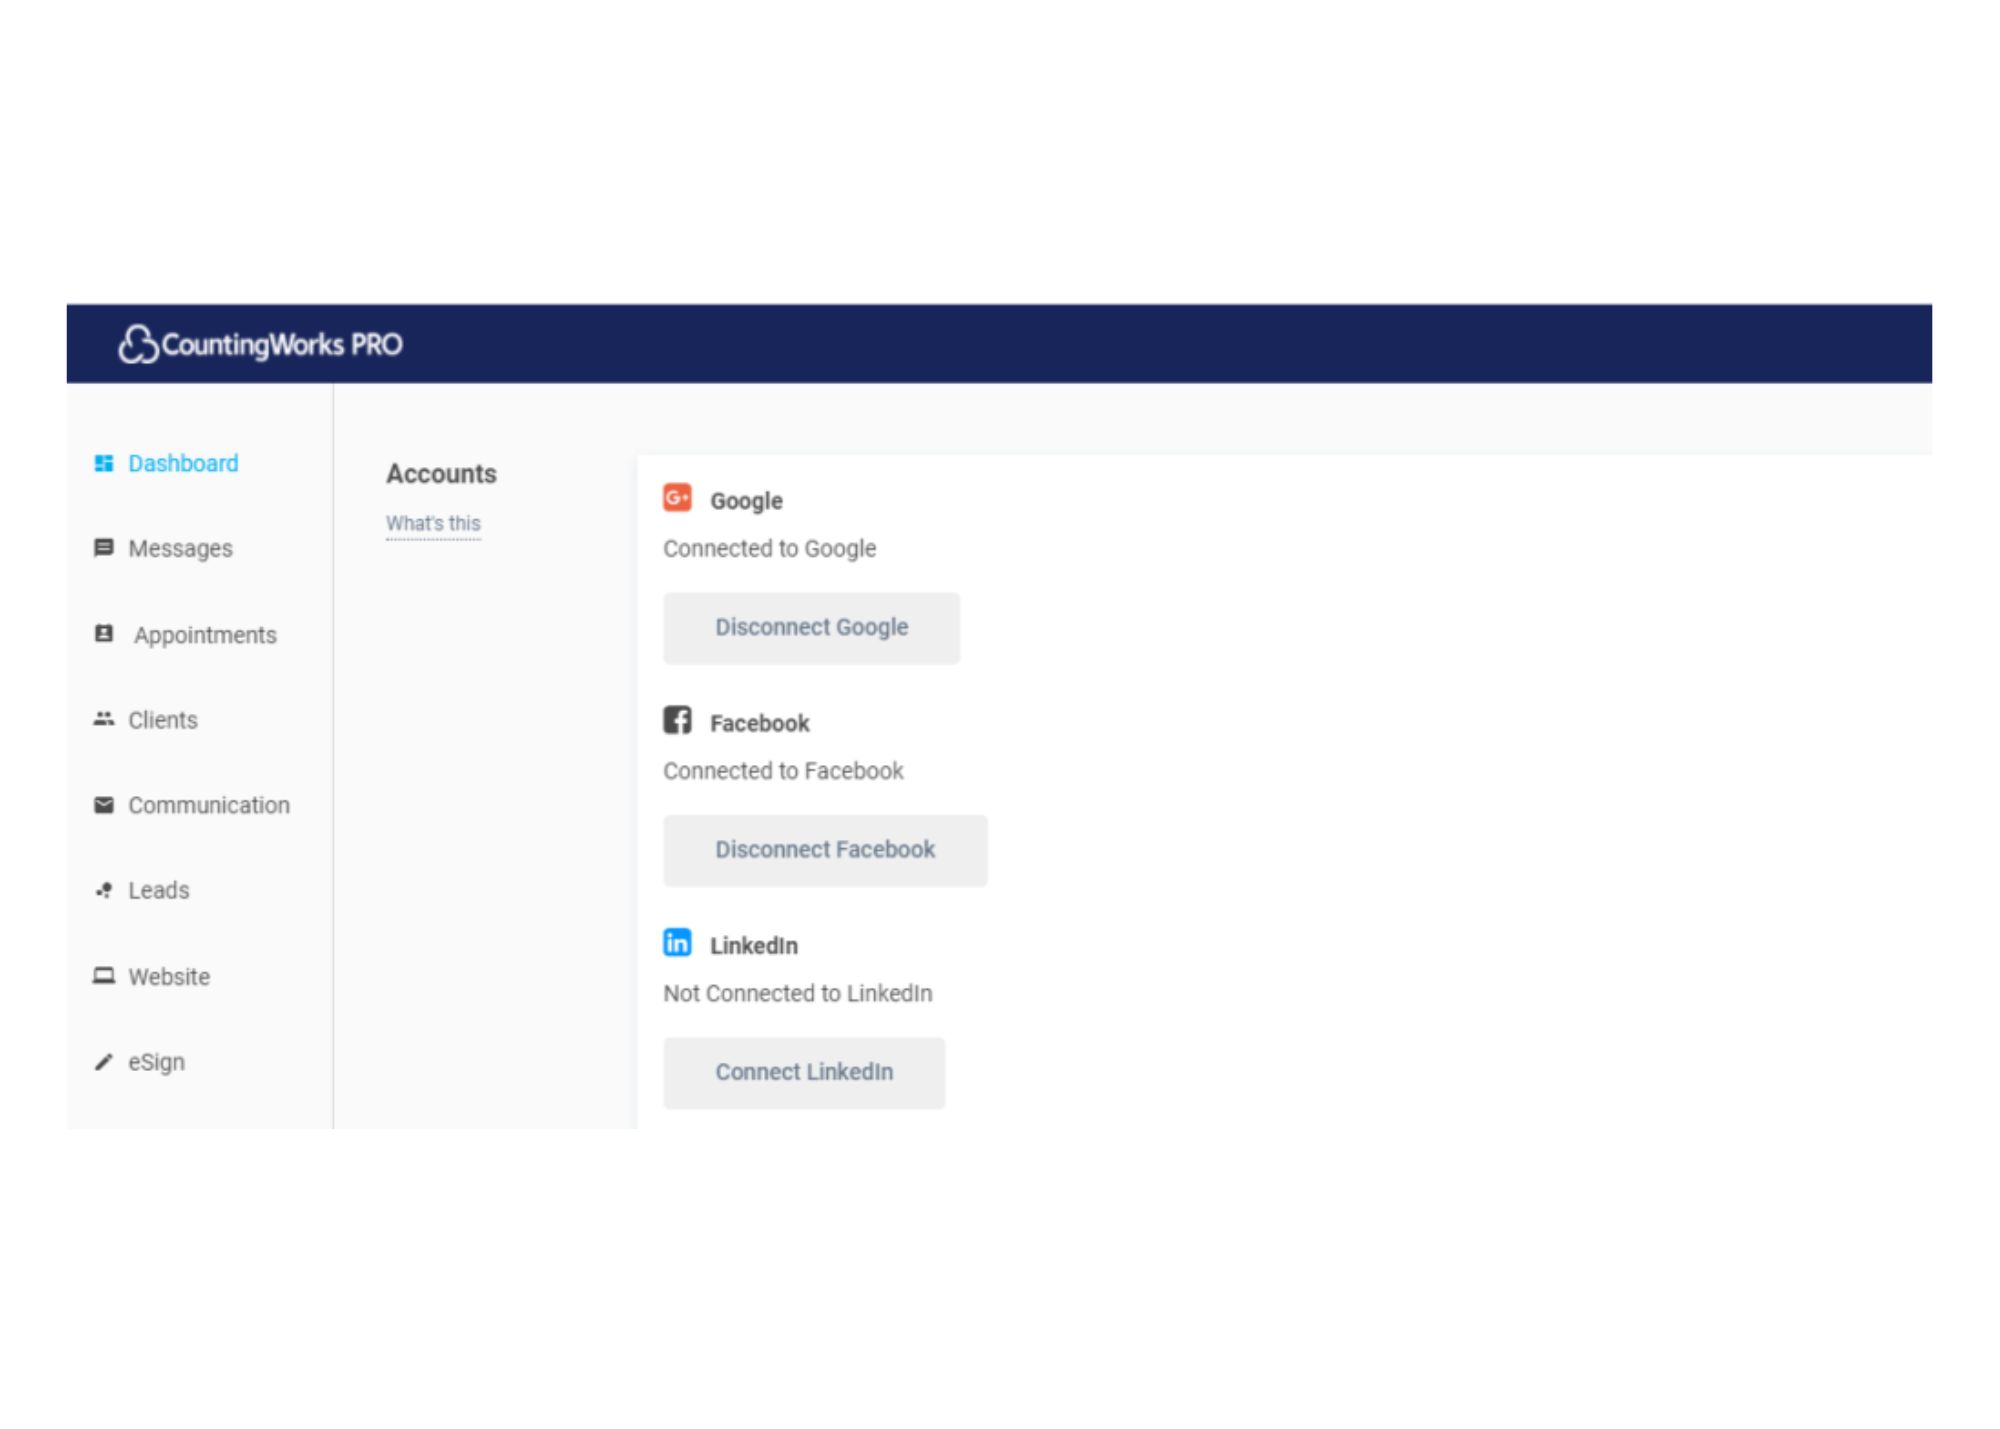This screenshot has width=2000, height=1429.
Task: Click the Appointments contact-book icon
Action: coord(103,634)
